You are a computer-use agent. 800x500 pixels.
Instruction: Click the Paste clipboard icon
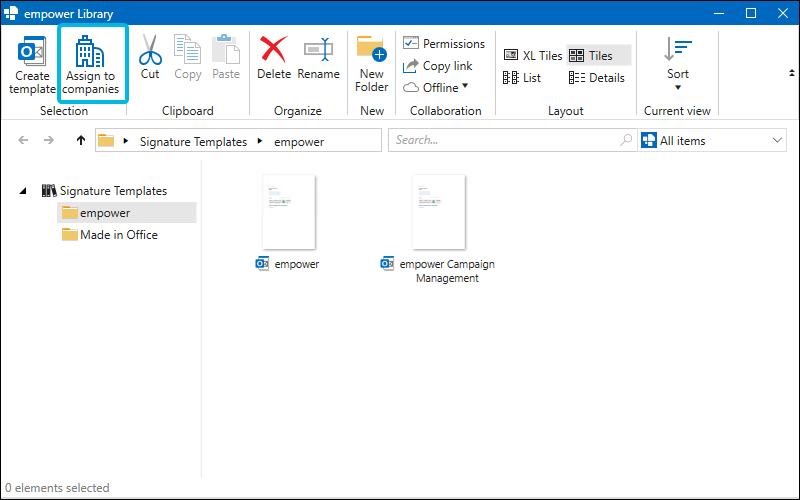[x=226, y=49]
